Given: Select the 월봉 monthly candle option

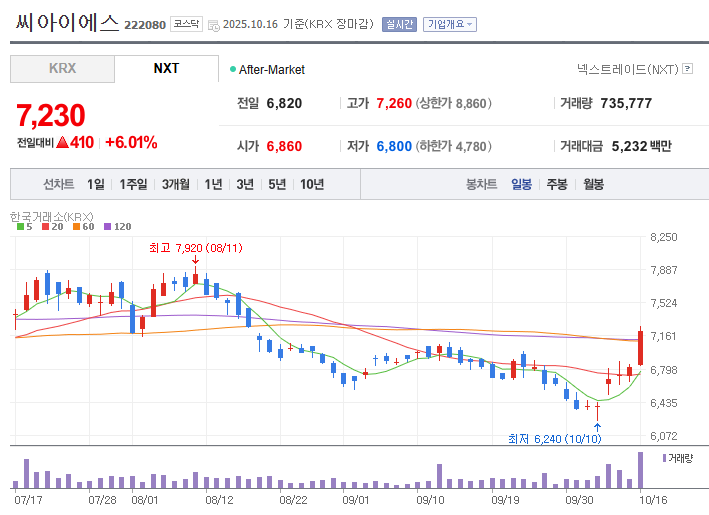Looking at the screenshot, I should click(593, 184).
